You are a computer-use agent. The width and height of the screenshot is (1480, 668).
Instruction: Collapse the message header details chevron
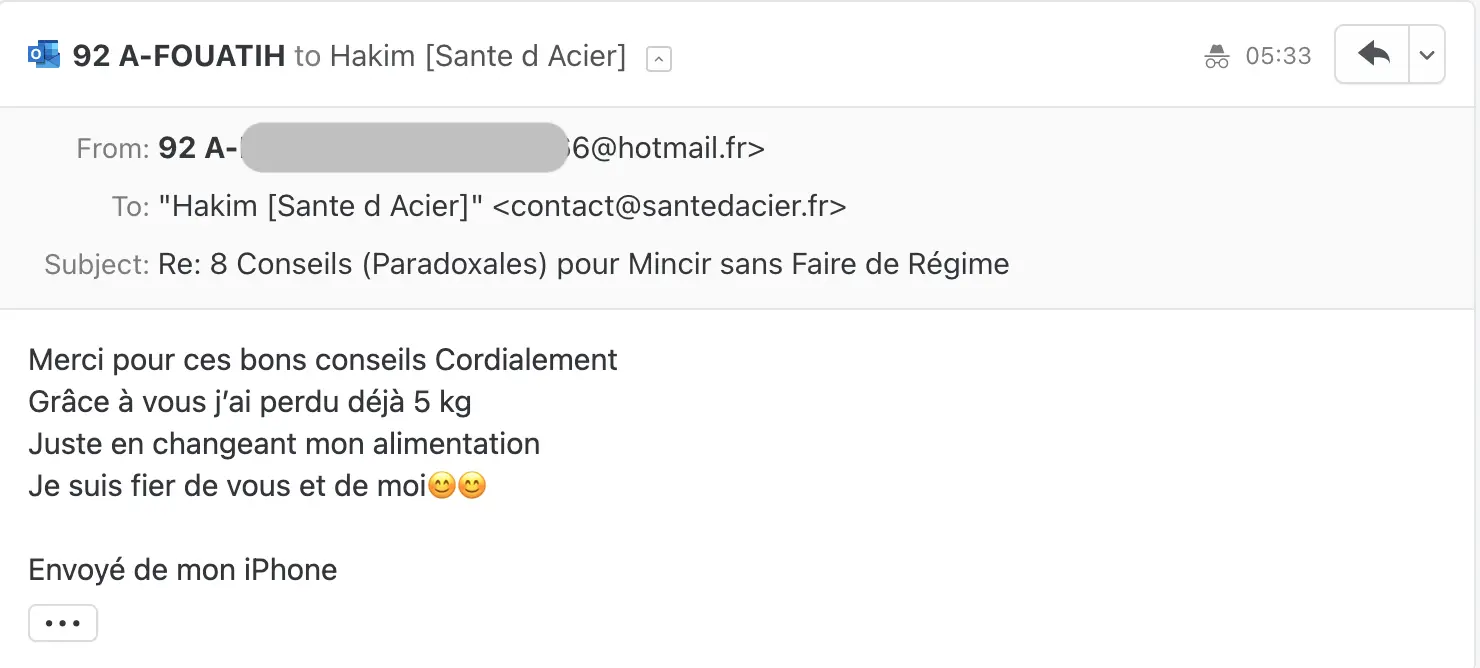[x=659, y=59]
